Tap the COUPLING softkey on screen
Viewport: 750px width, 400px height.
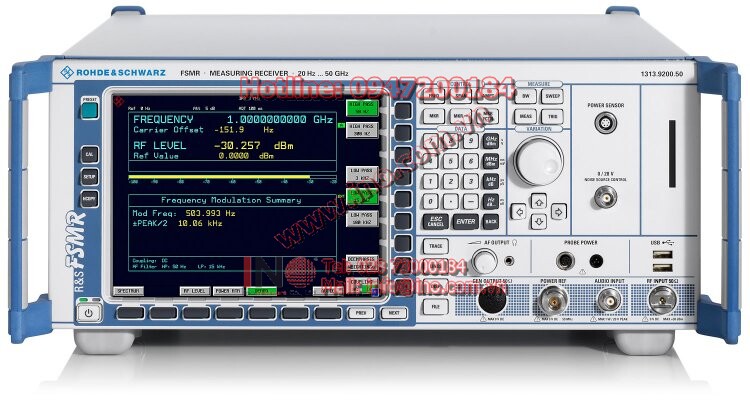pyautogui.click(x=362, y=285)
